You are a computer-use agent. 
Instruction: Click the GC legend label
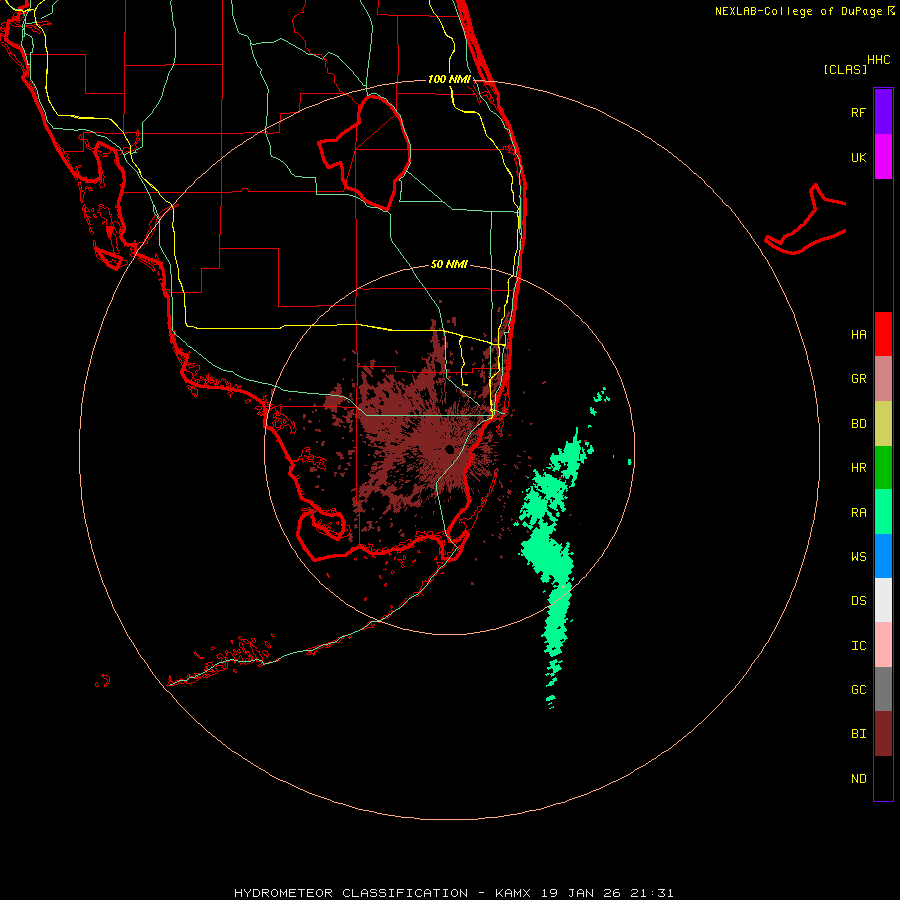(x=858, y=689)
